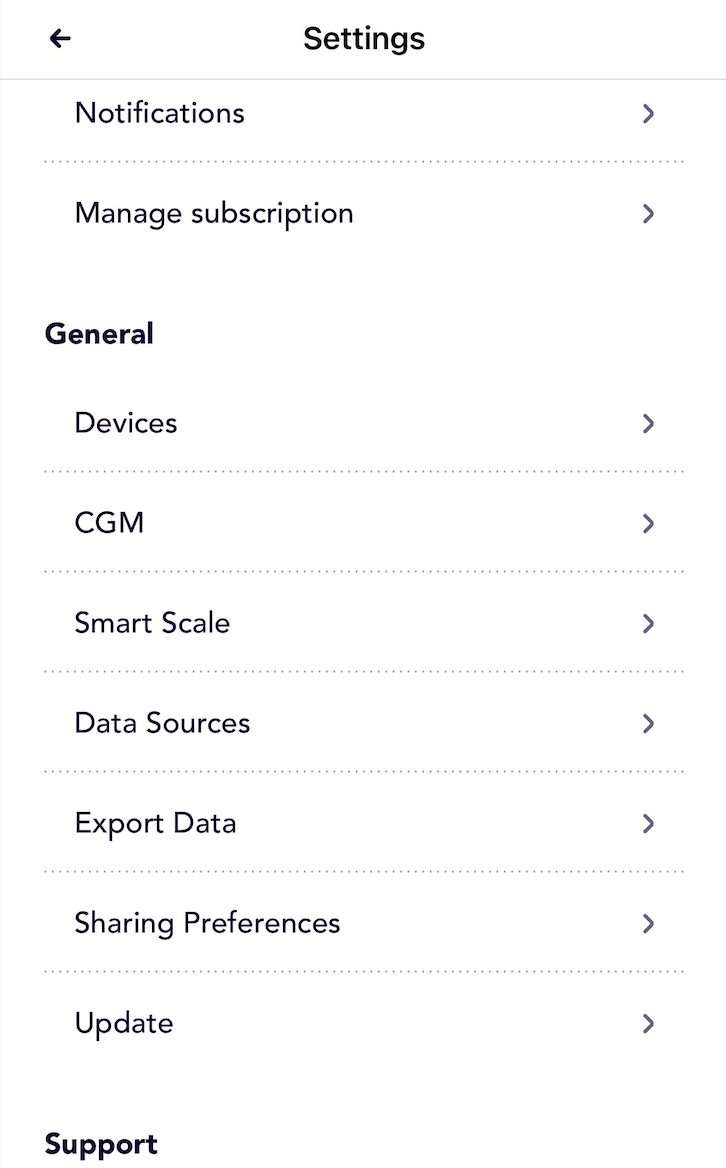Viewport: 726px width, 1168px height.
Task: Tap the Smart Scale row arrow
Action: tap(648, 623)
